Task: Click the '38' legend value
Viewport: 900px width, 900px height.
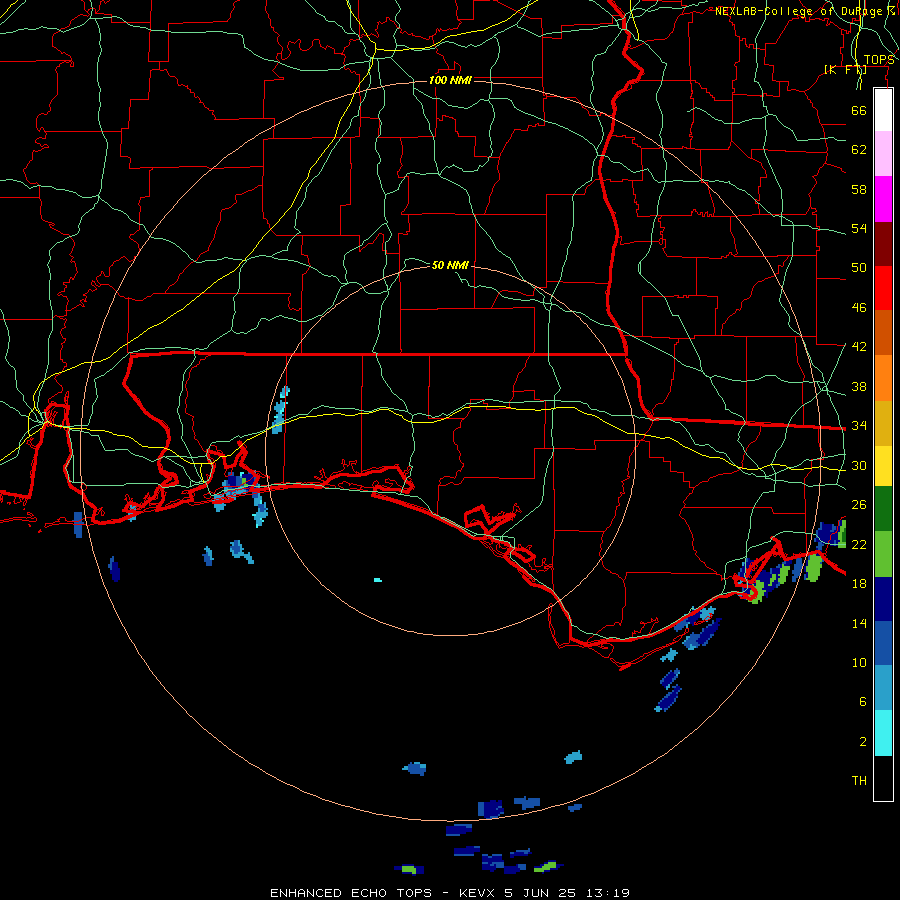Action: (x=859, y=387)
